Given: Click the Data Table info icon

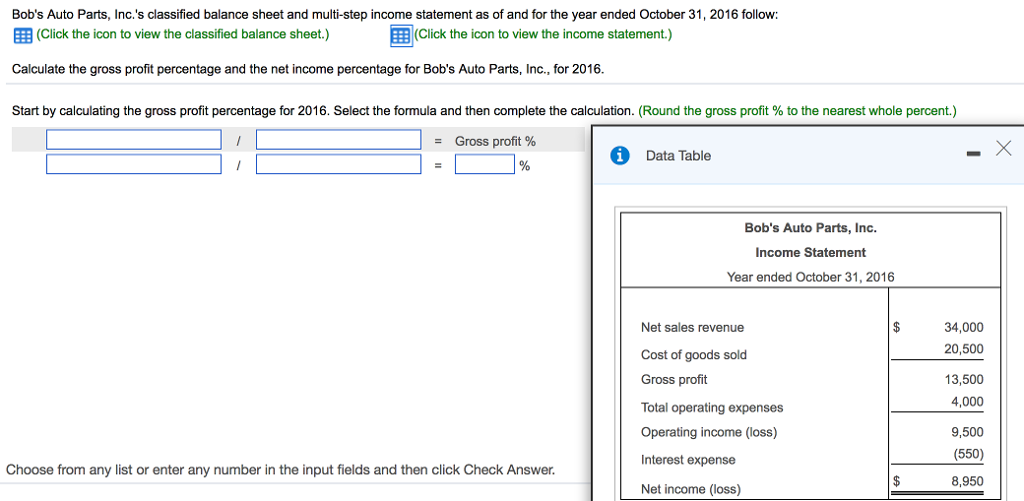Looking at the screenshot, I should pyautogui.click(x=620, y=155).
